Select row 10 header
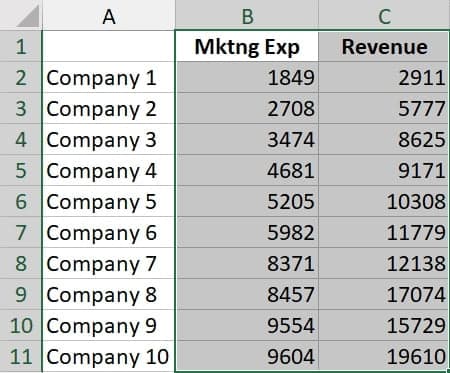 (21, 325)
